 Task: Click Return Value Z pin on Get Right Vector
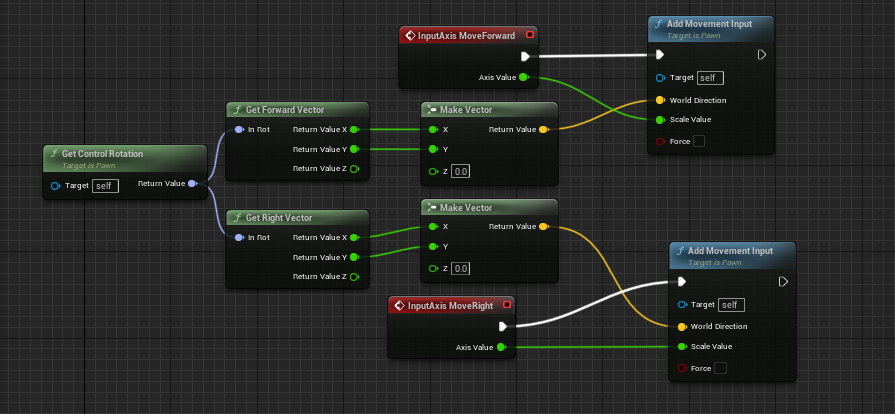point(354,277)
